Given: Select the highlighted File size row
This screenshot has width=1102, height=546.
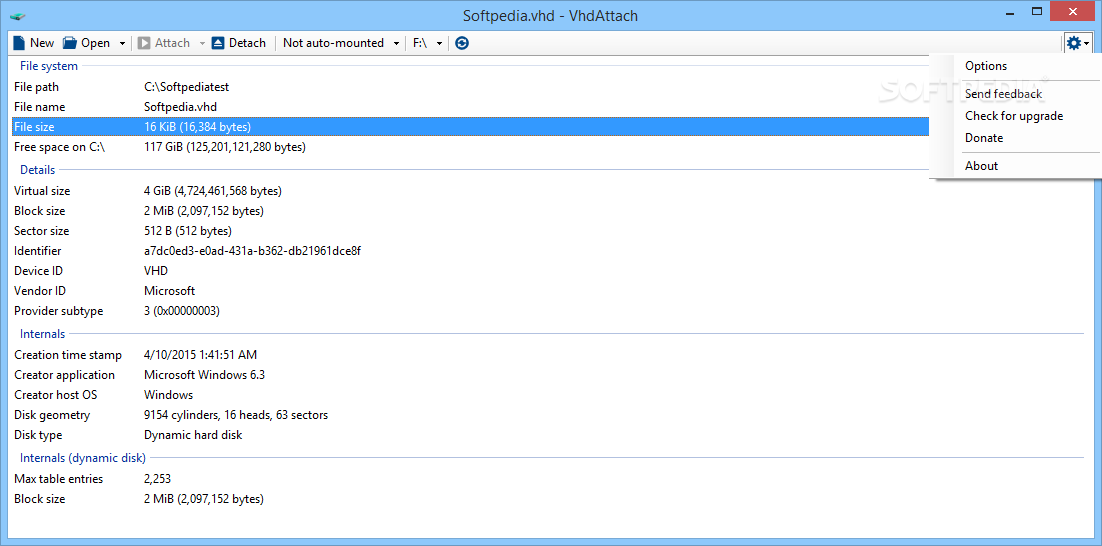Looking at the screenshot, I should (x=471, y=127).
